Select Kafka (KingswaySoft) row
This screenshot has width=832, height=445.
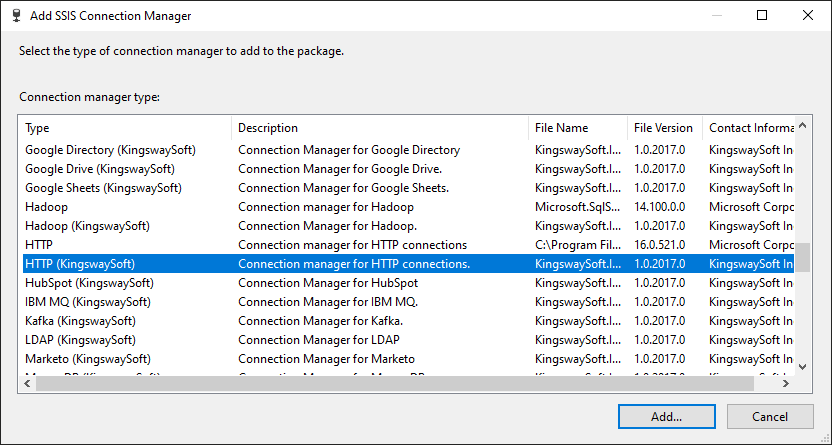[x=408, y=321]
